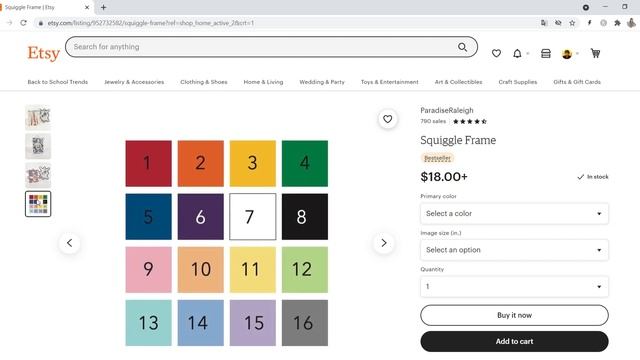Show the next listing image

384,243
